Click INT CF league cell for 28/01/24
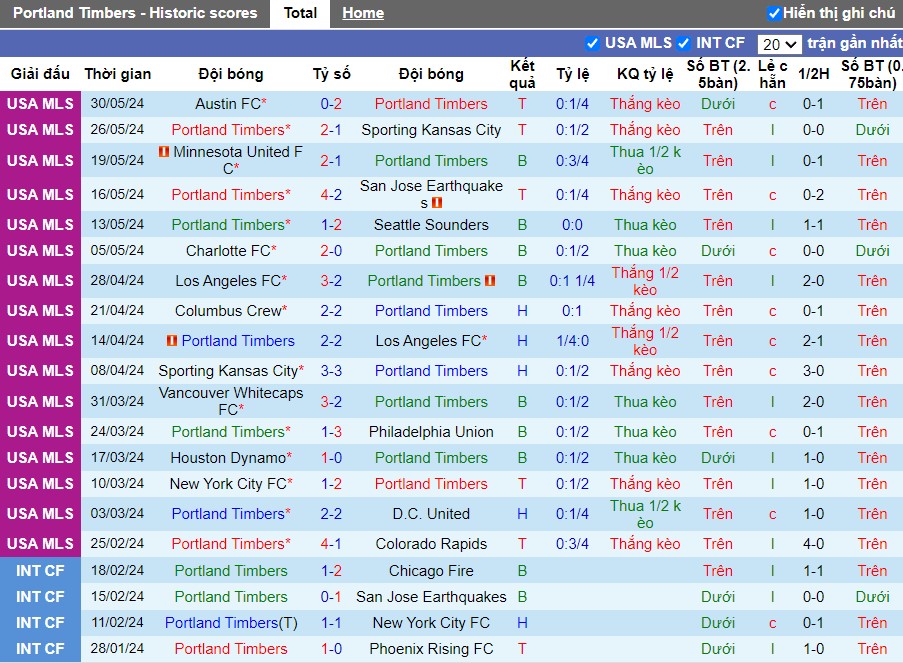This screenshot has height=663, width=903. click(x=40, y=649)
